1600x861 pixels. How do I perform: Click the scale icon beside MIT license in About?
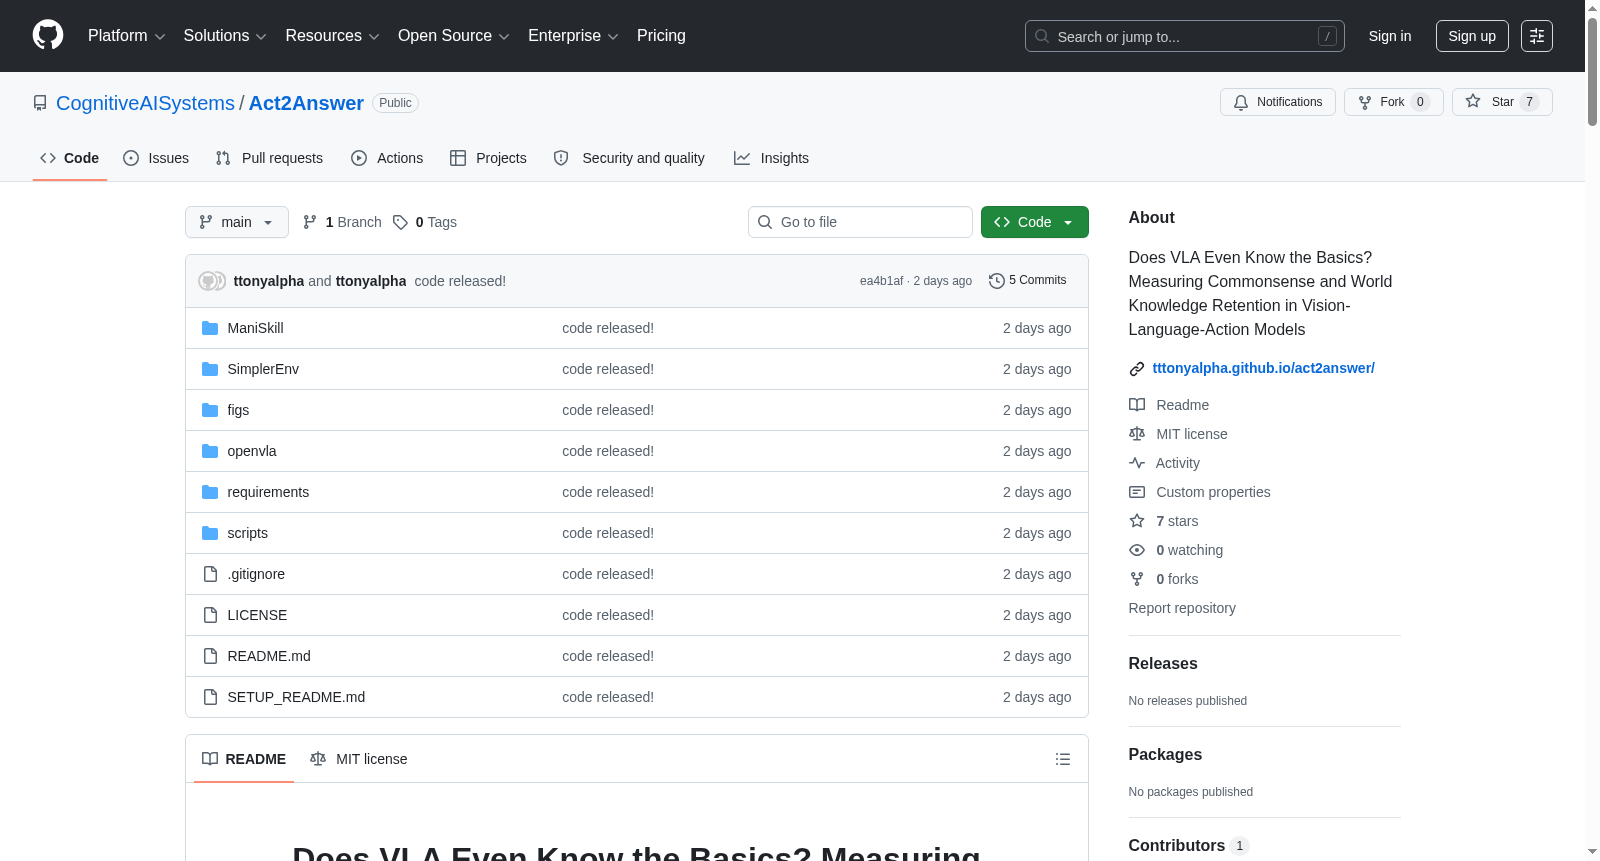click(x=1137, y=434)
